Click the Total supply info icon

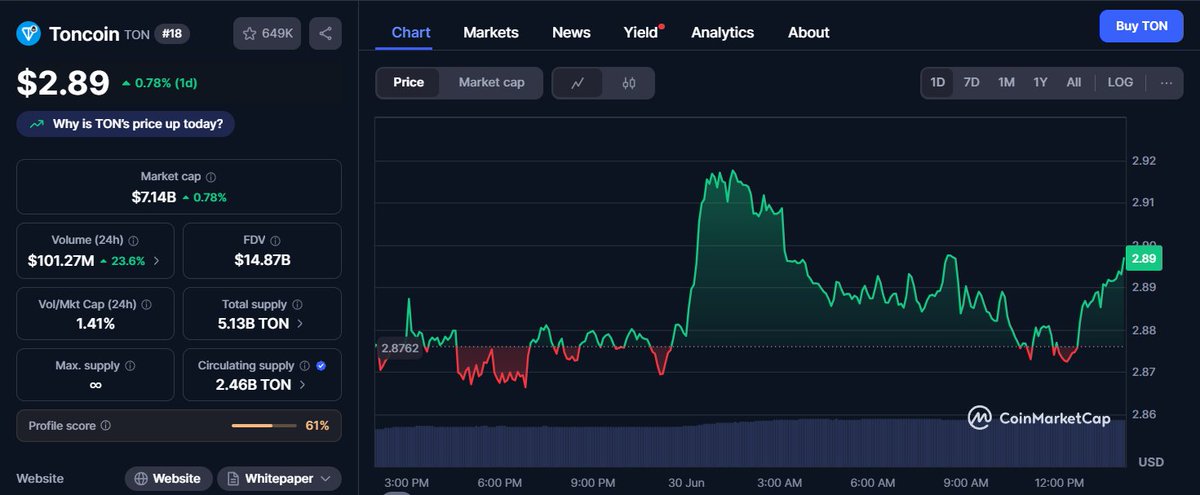click(297, 304)
